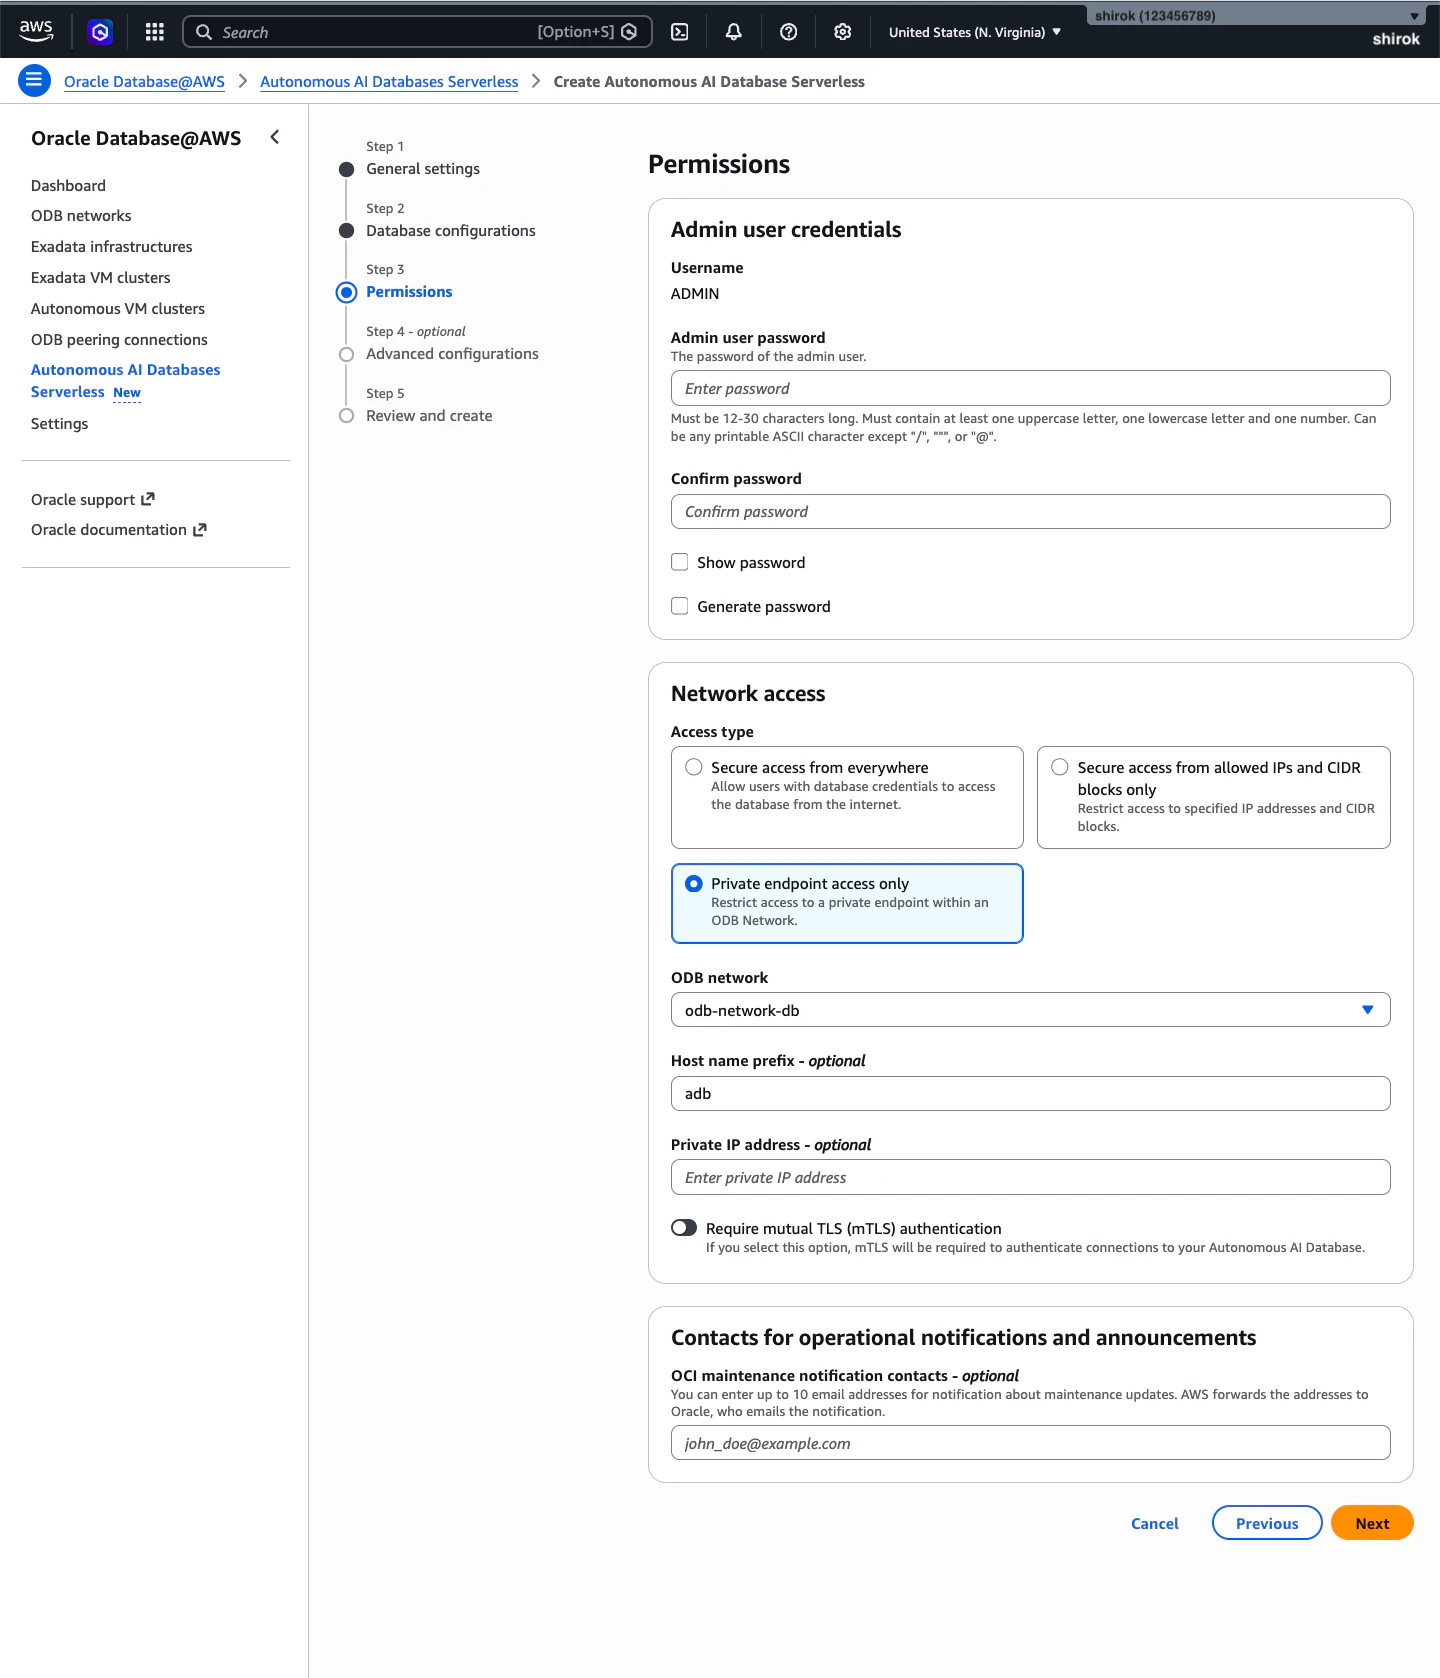Screen dimensions: 1440x1678
Task: Open the services grid menu icon
Action: click(154, 32)
